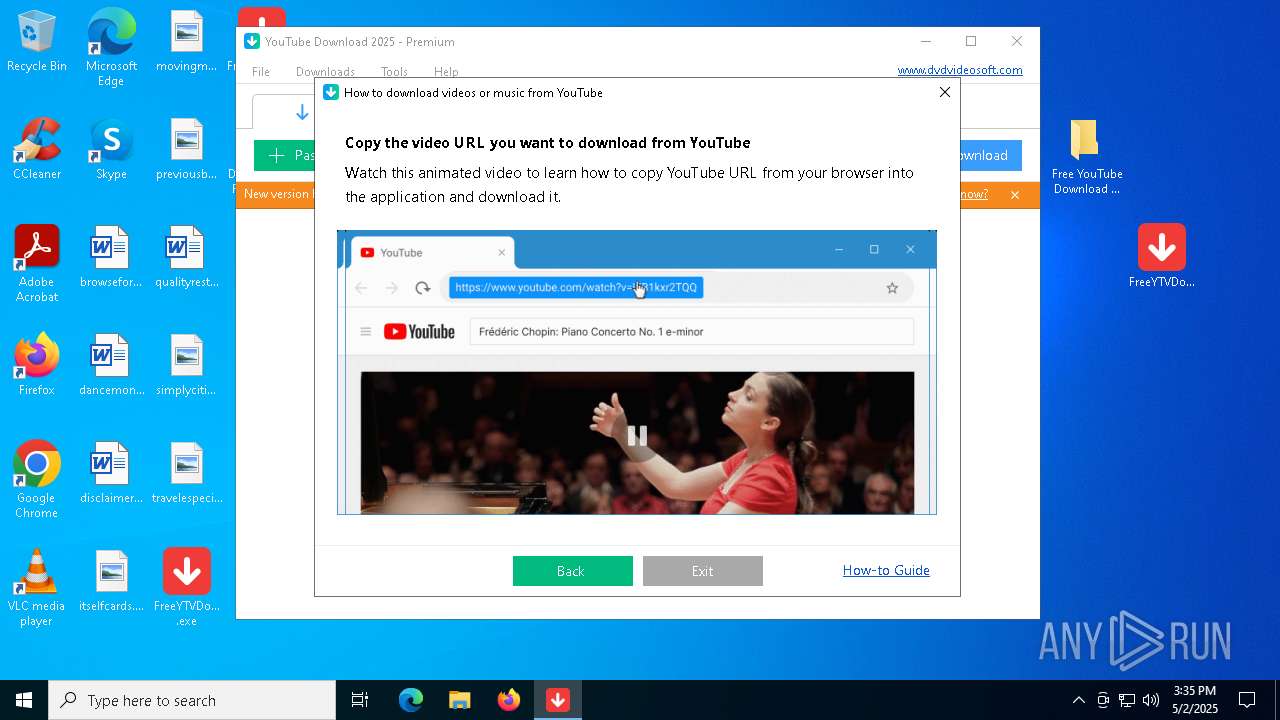
Task: Open Microsoft Edge desktop shortcut
Action: point(111,47)
